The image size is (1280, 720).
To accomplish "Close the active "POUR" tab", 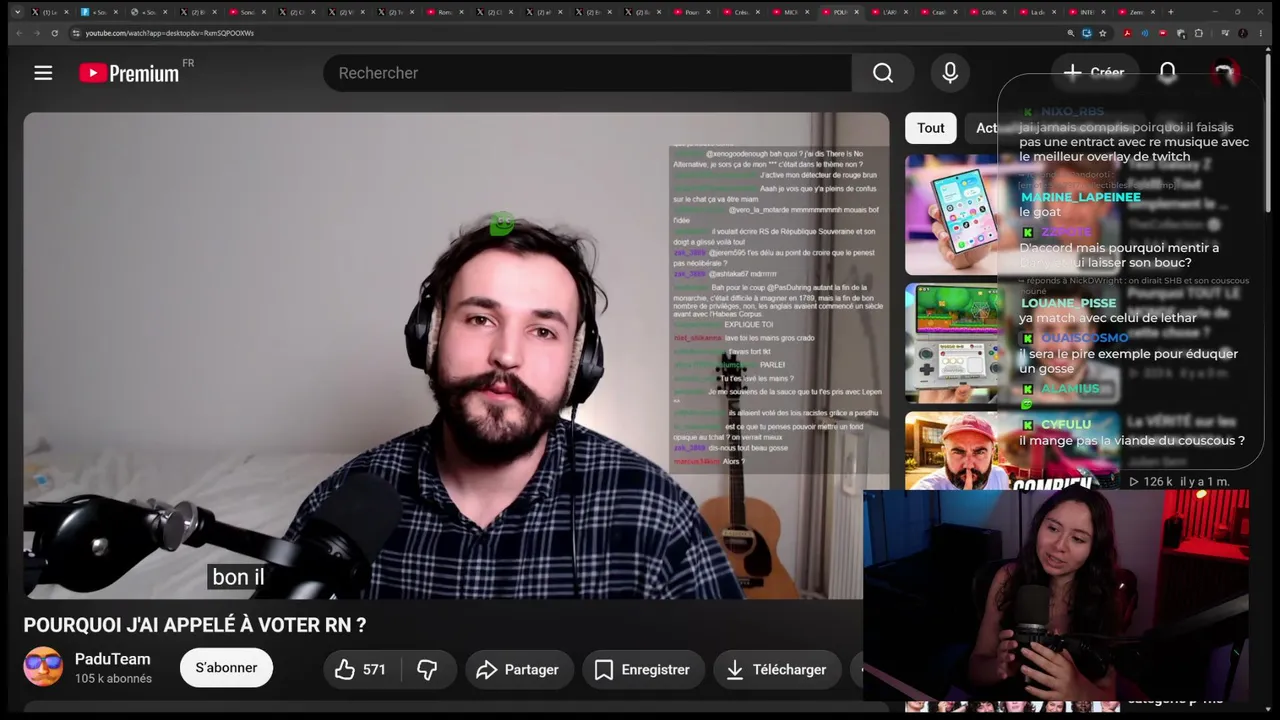I will 856,12.
